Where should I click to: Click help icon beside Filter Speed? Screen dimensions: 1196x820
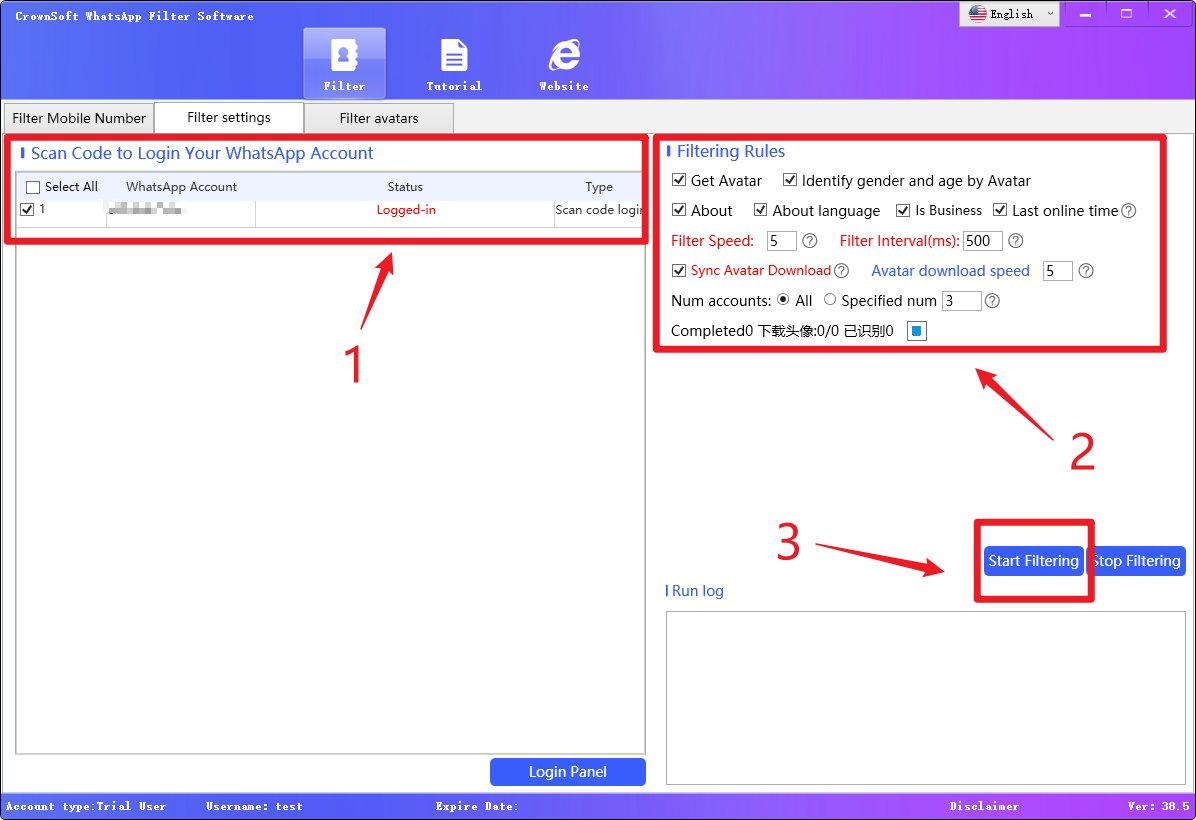click(x=810, y=241)
